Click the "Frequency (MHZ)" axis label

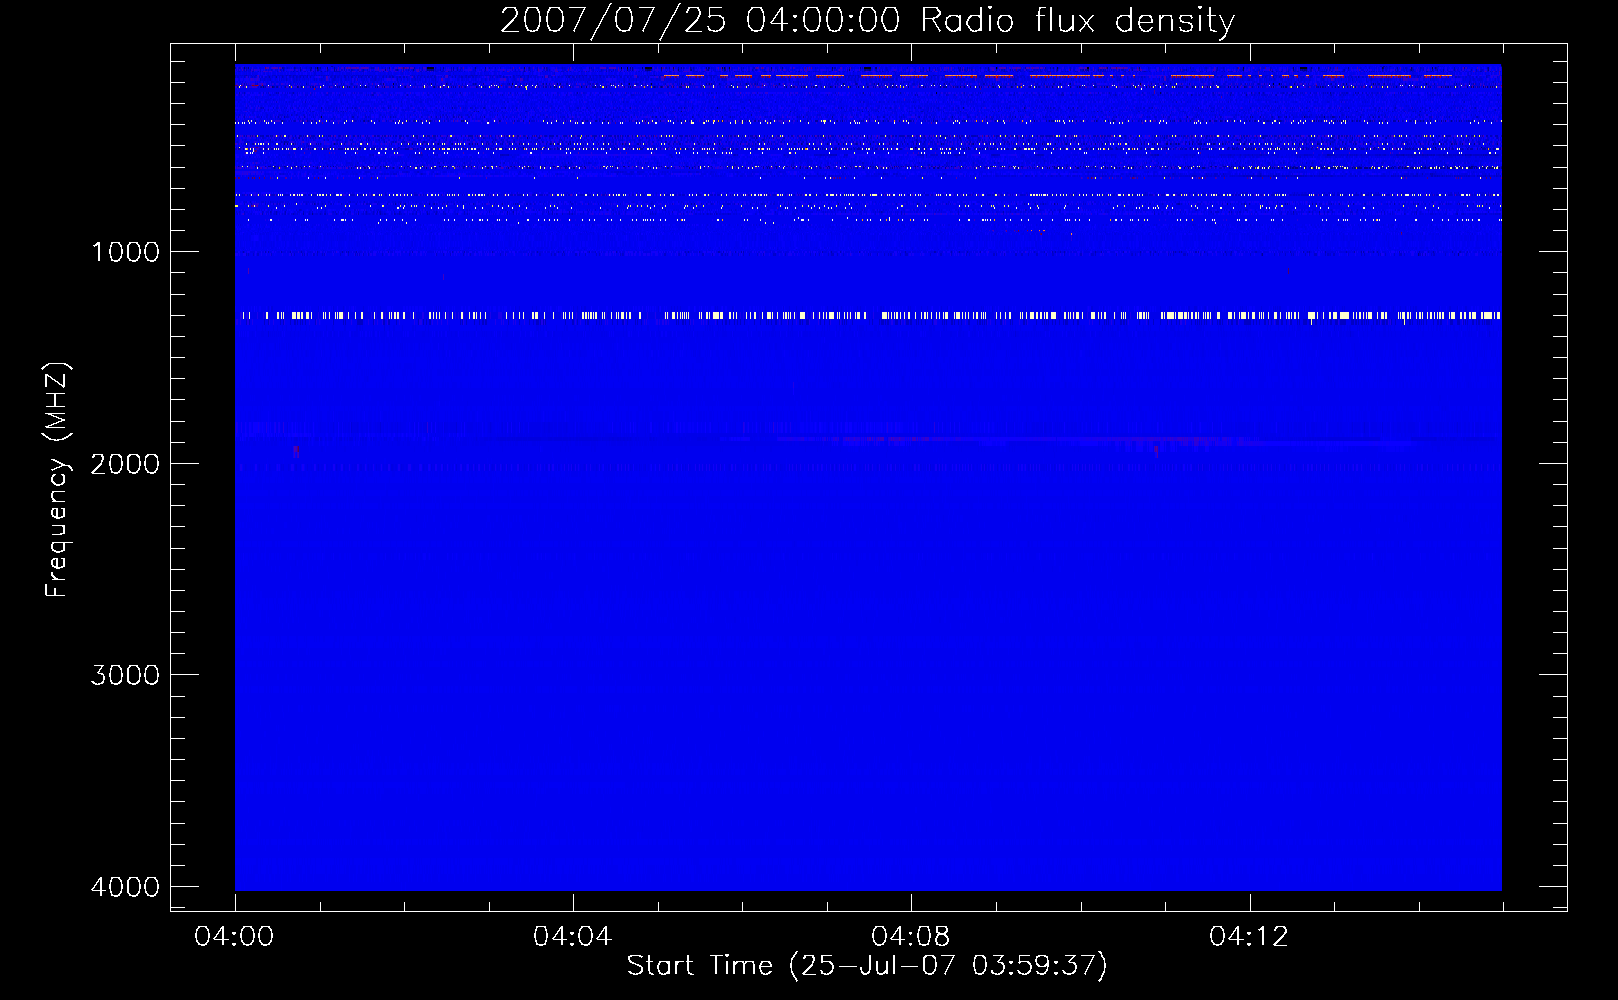58,480
